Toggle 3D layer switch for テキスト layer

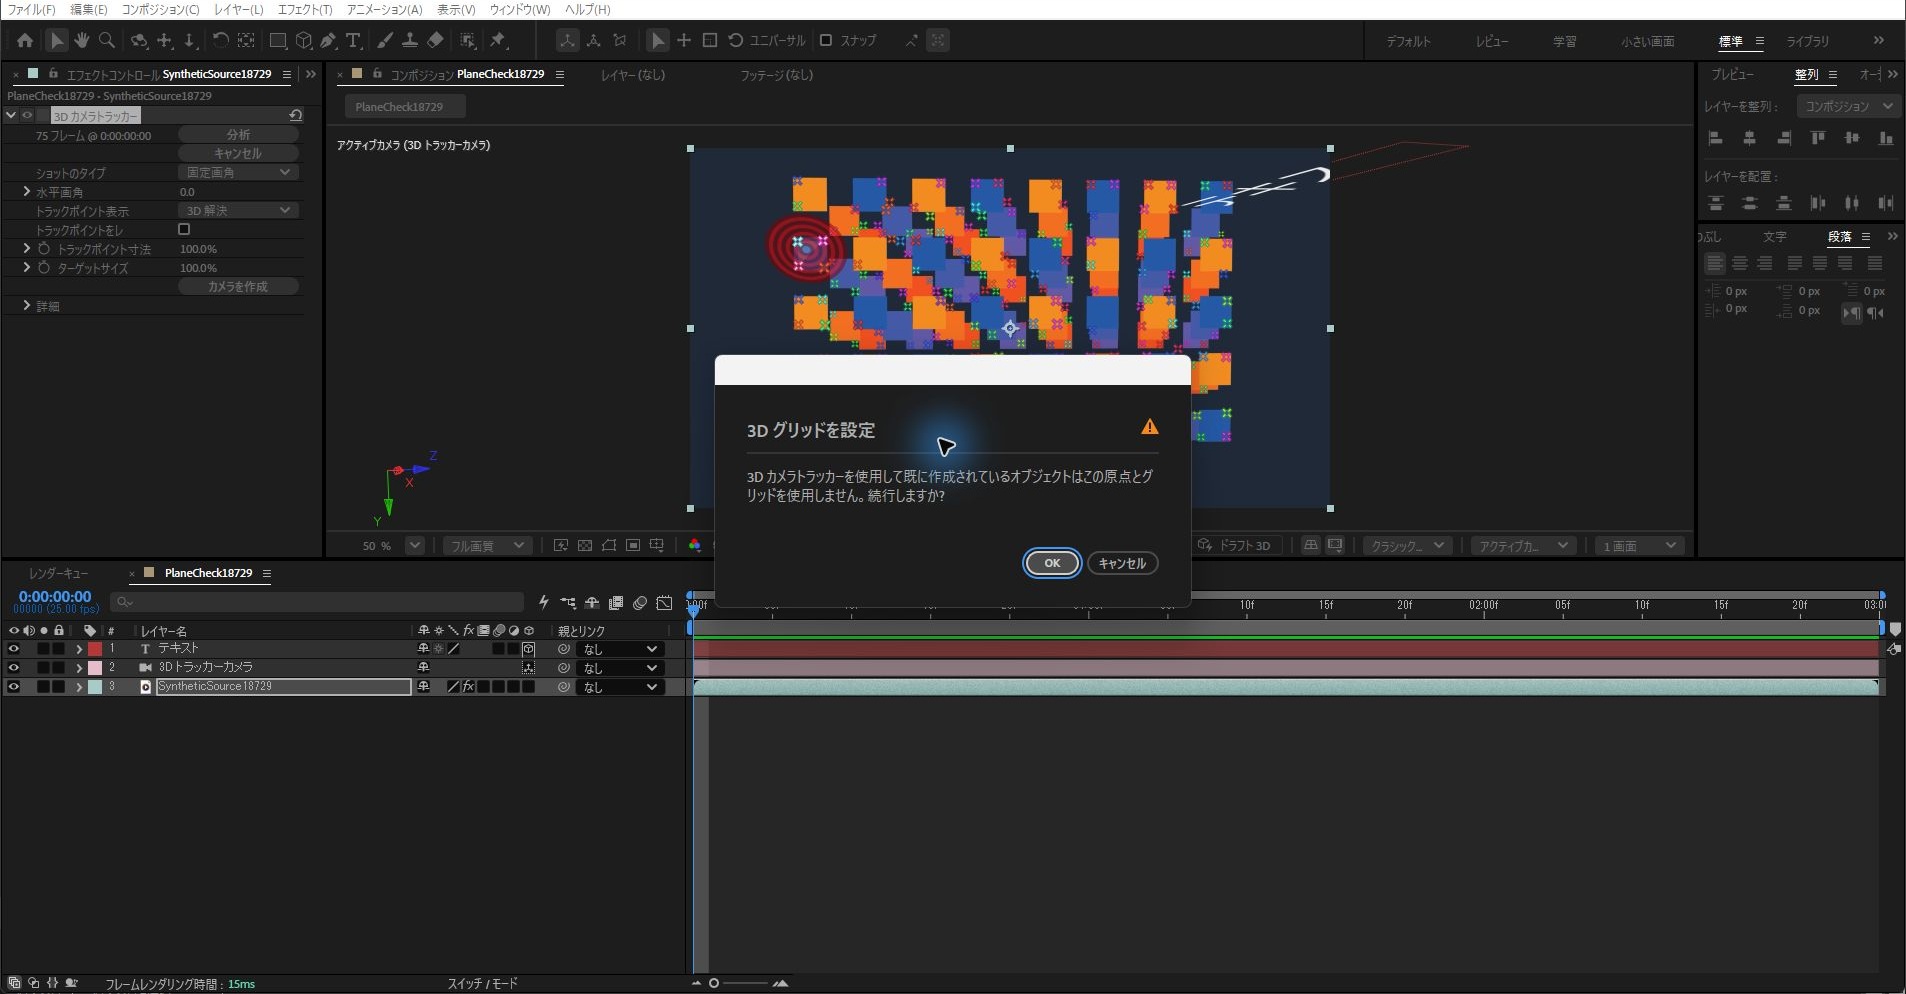tap(529, 649)
